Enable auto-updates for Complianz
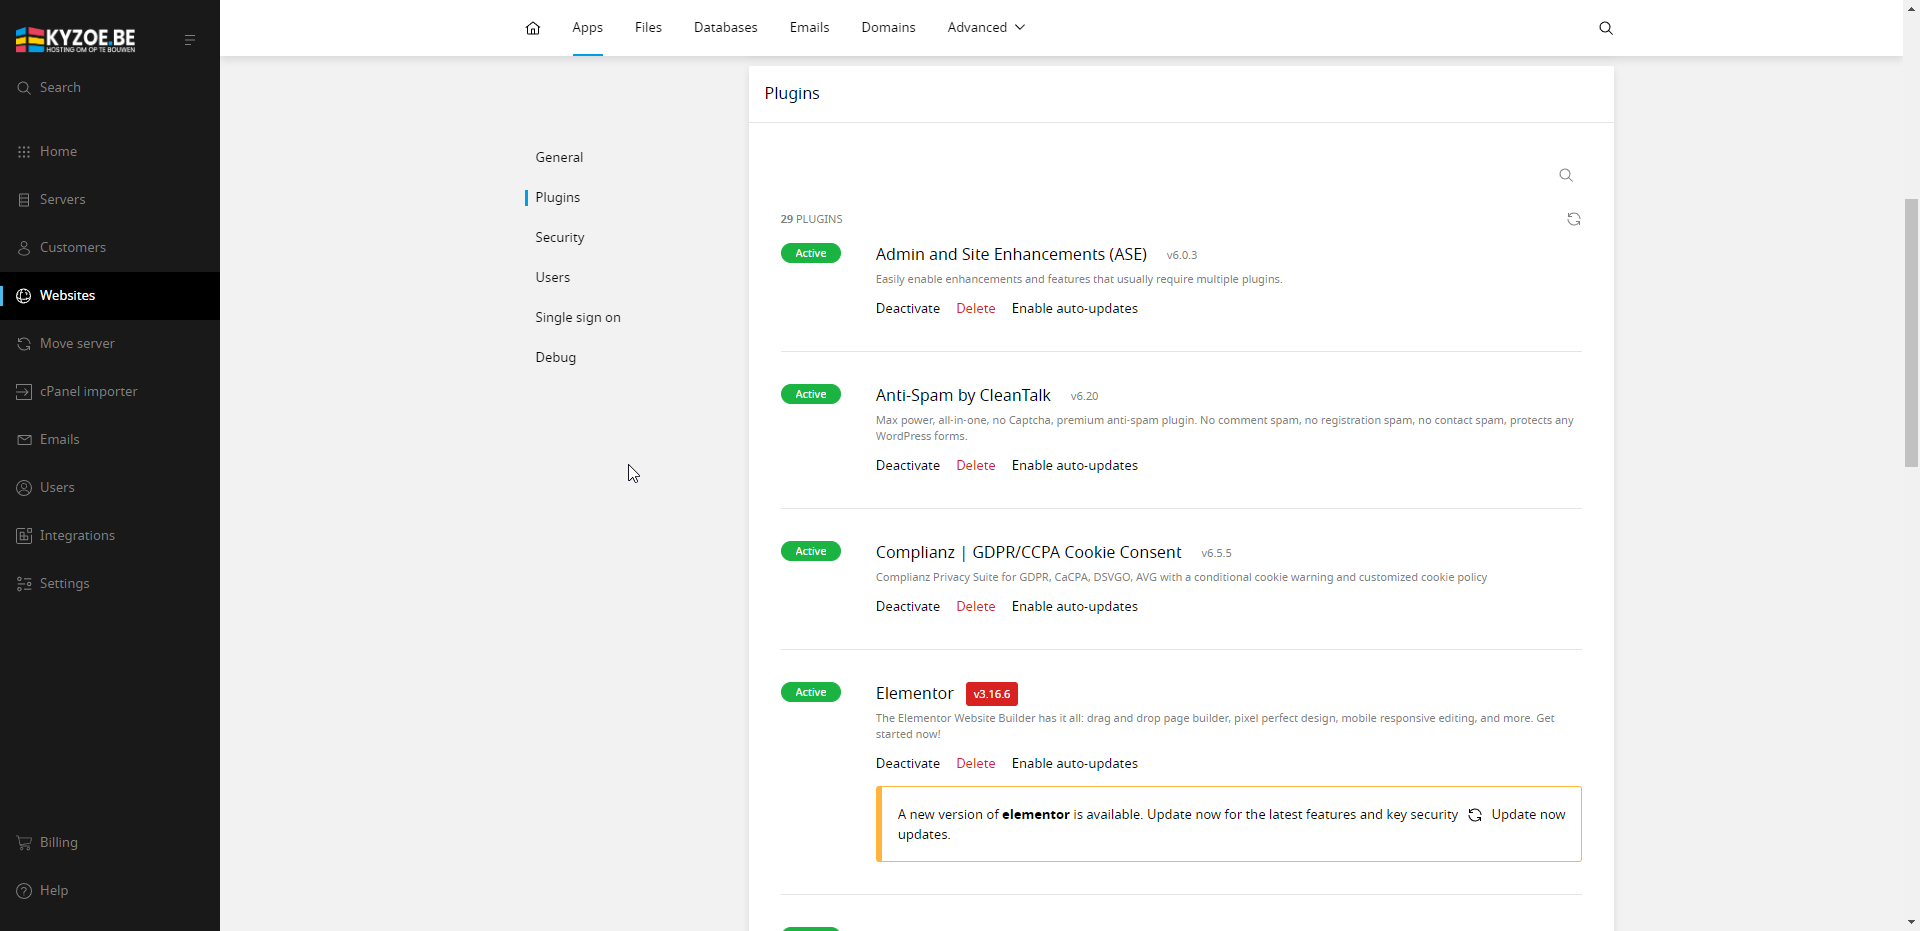1920x931 pixels. point(1075,606)
